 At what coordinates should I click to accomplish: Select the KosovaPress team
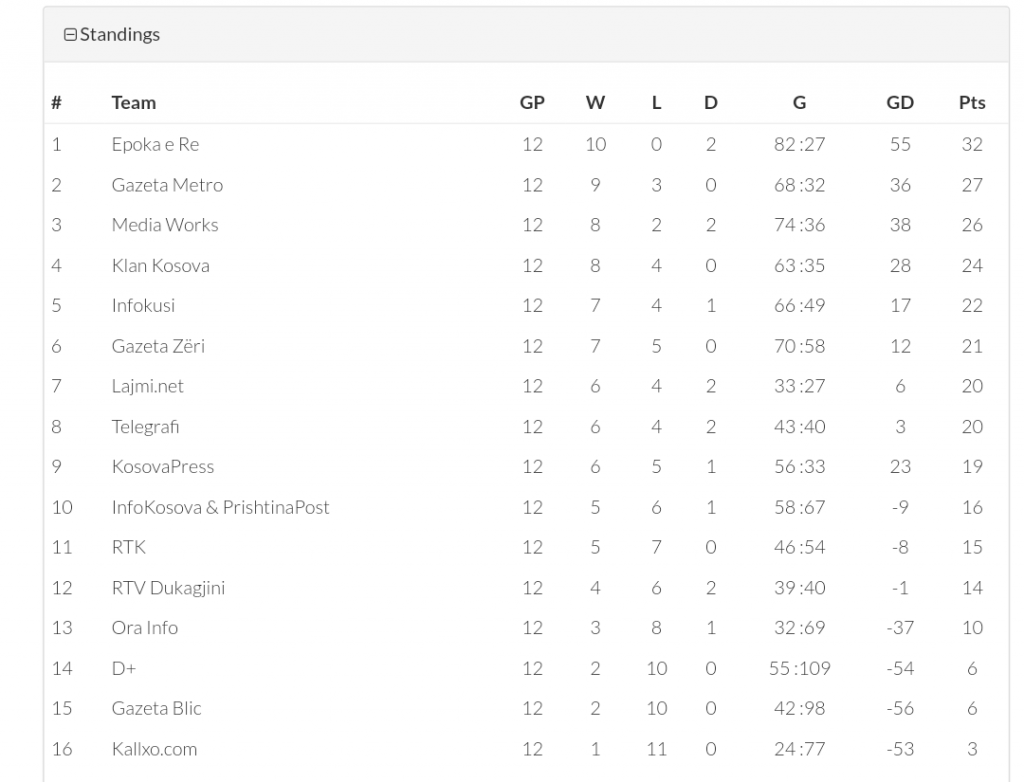click(x=163, y=466)
